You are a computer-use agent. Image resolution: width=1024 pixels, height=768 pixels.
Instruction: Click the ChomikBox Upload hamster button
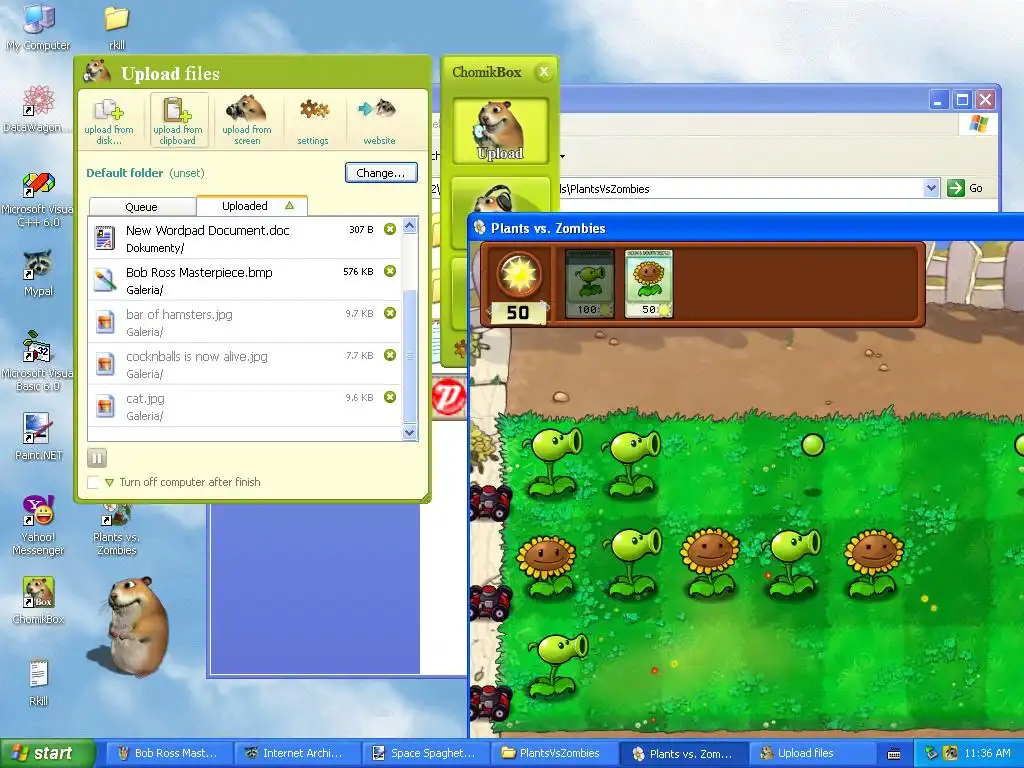point(500,131)
